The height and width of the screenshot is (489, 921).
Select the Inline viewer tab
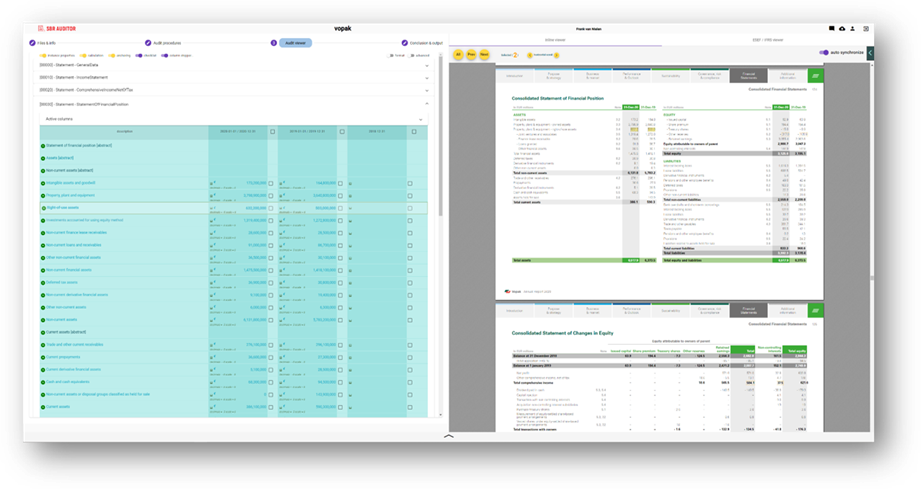coord(553,40)
